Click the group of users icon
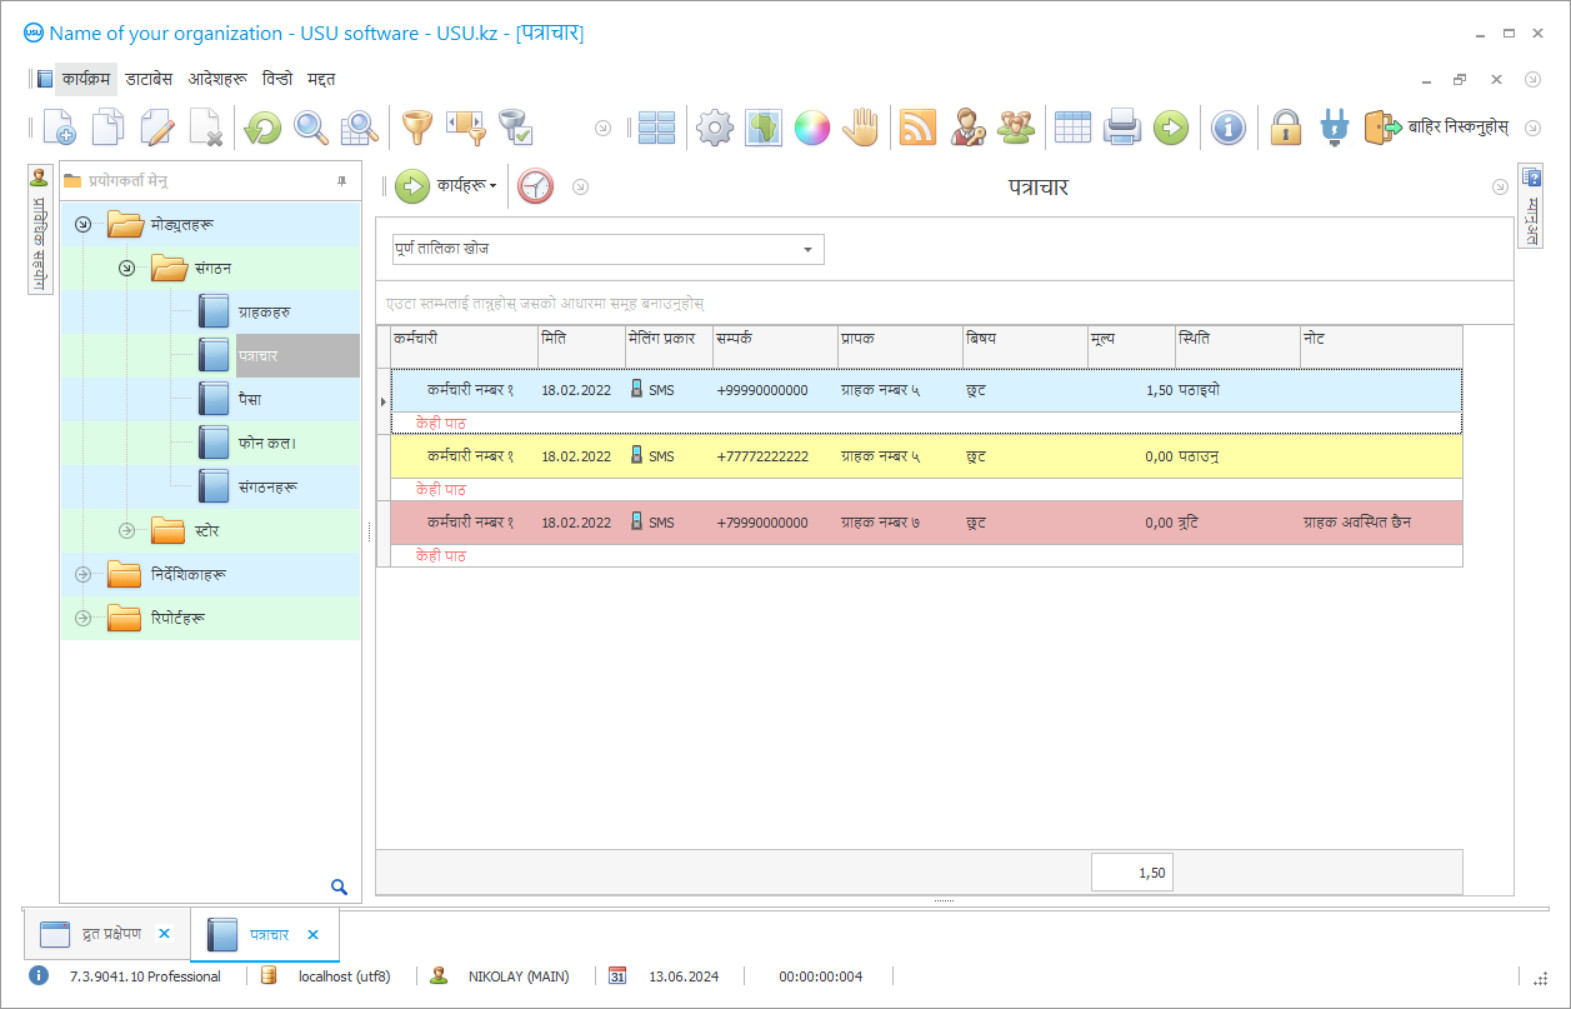 tap(1016, 127)
